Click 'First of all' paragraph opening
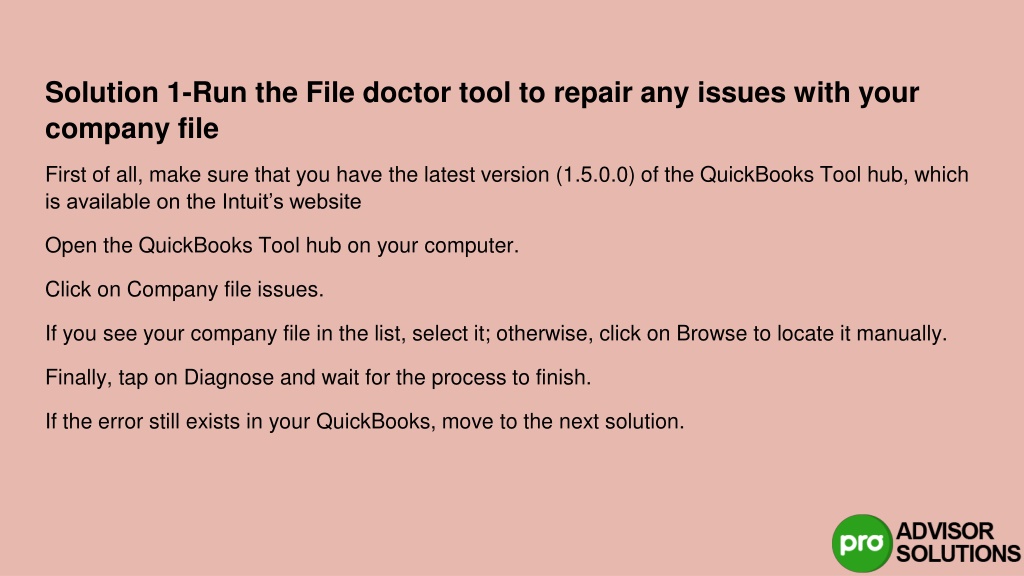 coord(94,175)
